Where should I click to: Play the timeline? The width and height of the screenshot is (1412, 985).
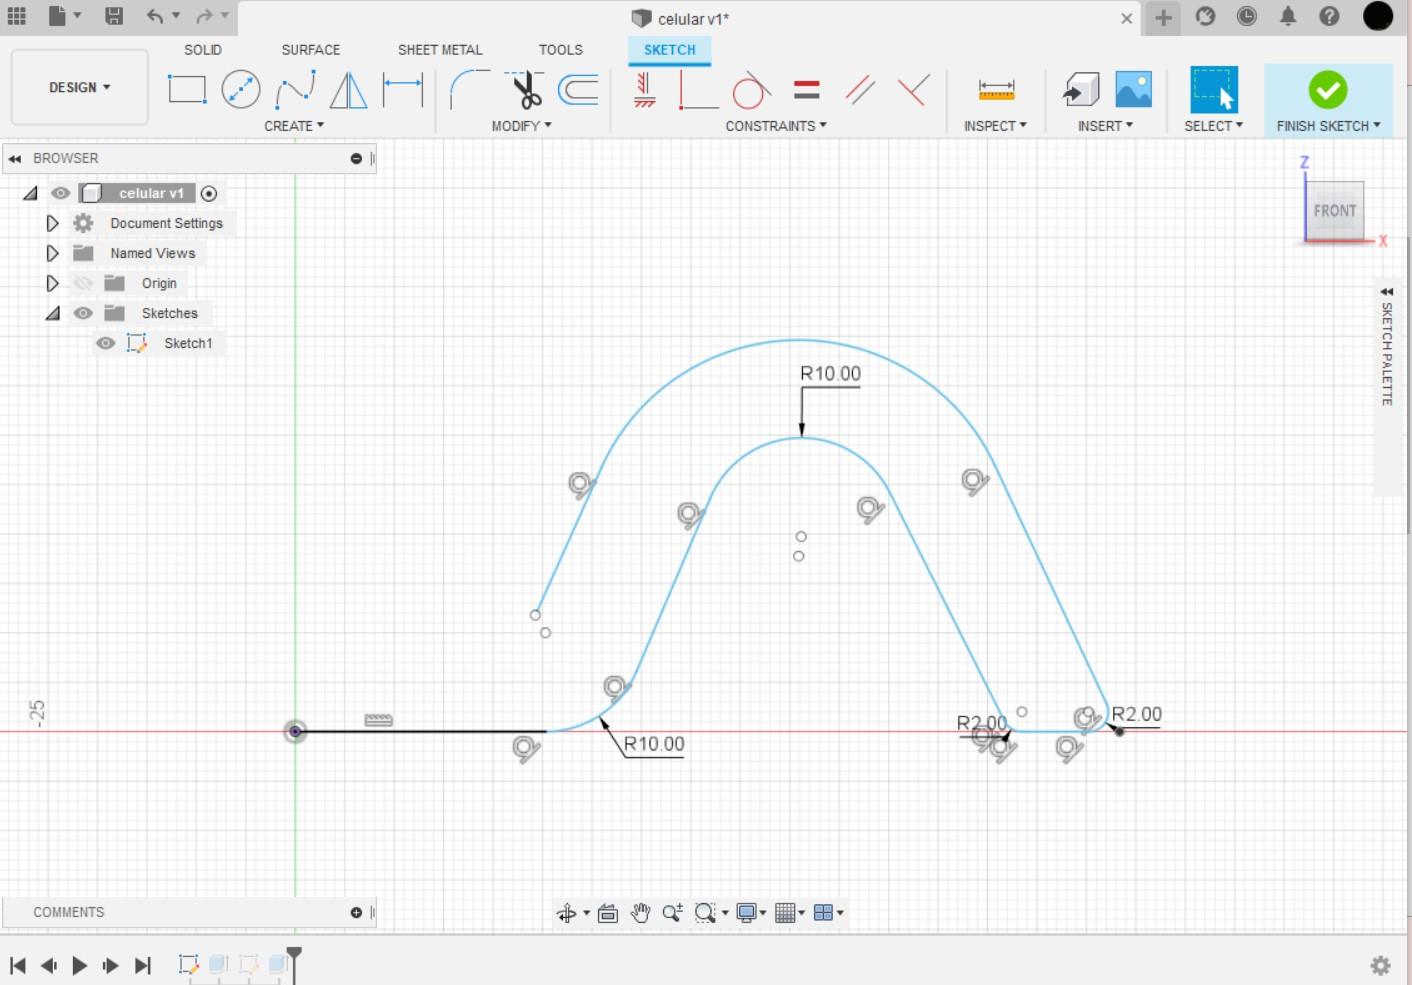80,965
